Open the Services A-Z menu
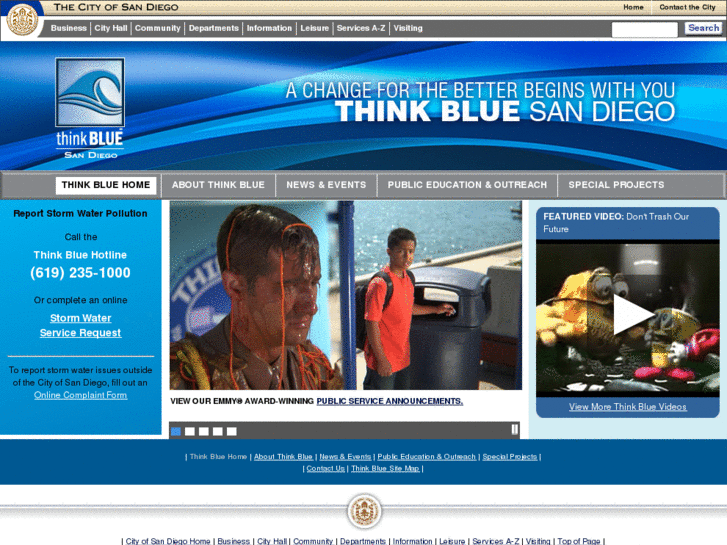This screenshot has width=727, height=545. (361, 28)
